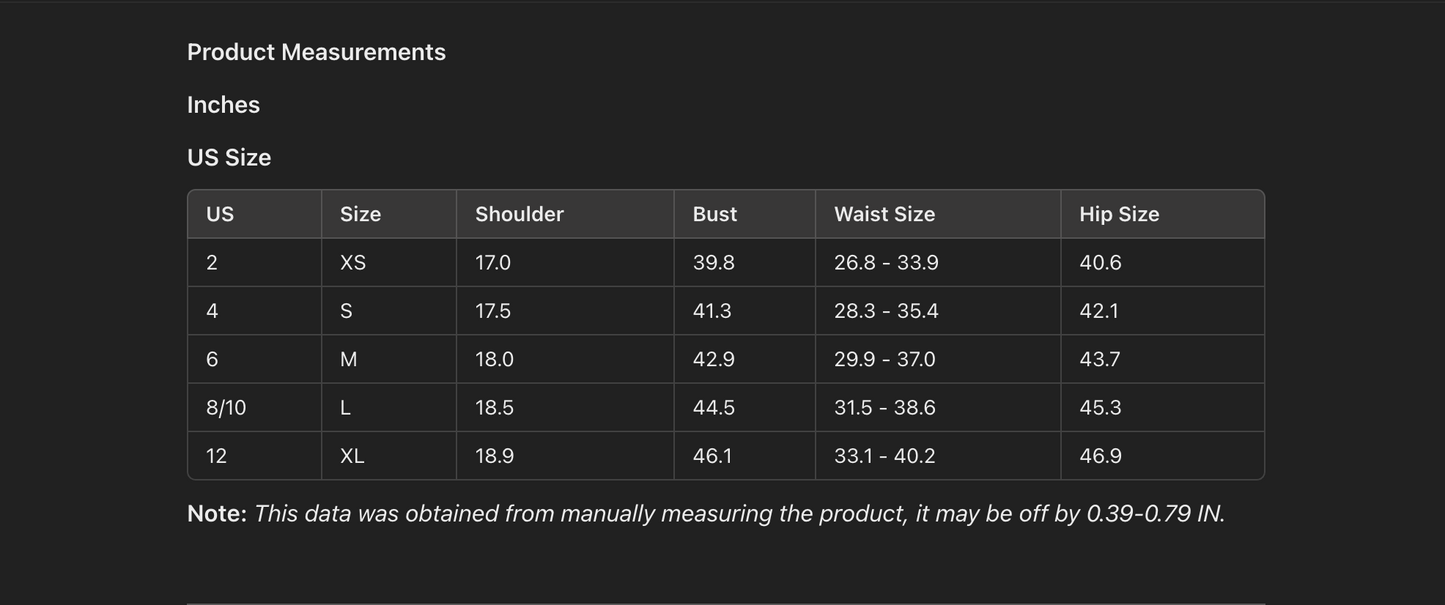Select the 17.5 shoulder measurement cell
The height and width of the screenshot is (605, 1445).
click(x=493, y=311)
